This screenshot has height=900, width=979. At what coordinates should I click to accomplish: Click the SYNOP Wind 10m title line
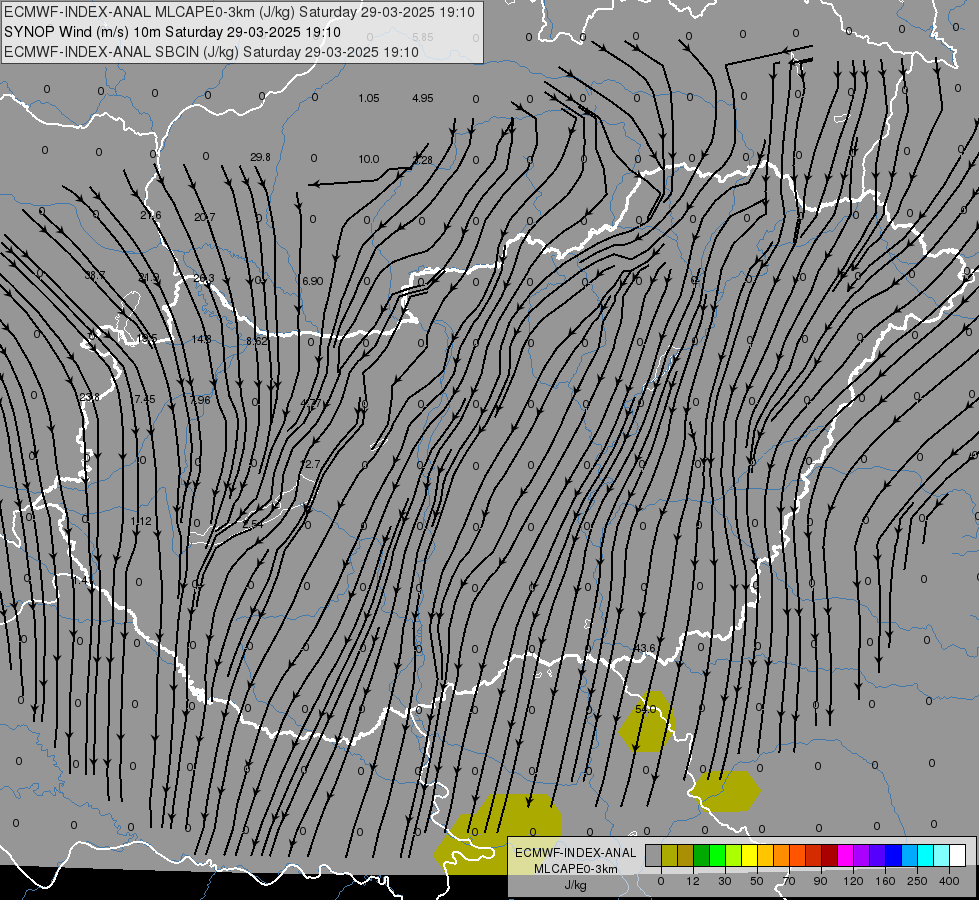pyautogui.click(x=172, y=32)
